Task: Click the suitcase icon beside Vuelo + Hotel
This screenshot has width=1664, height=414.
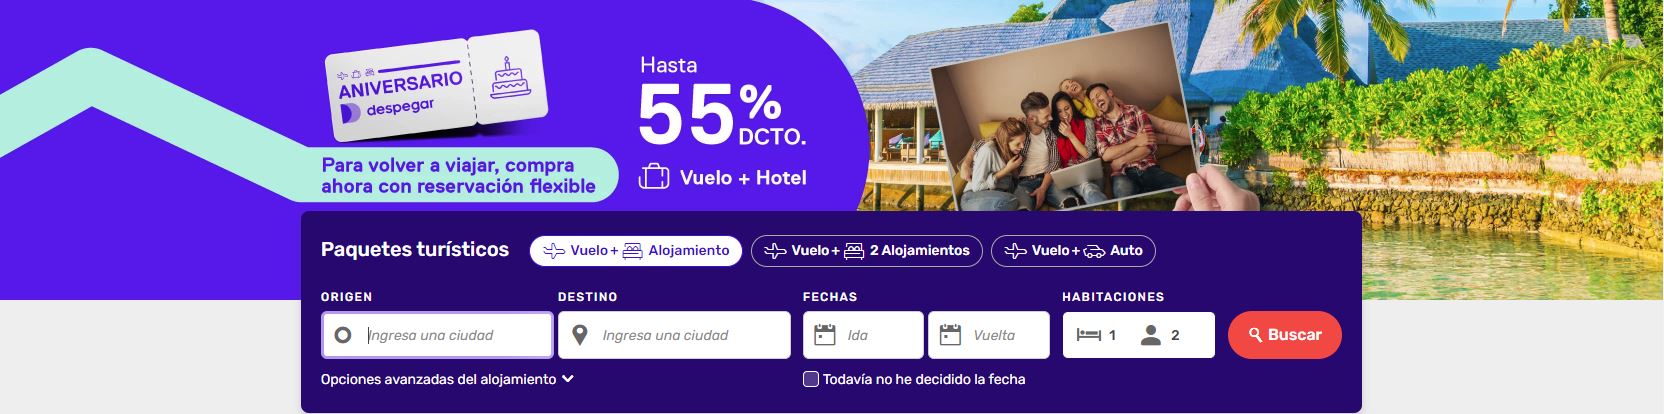Action: click(654, 177)
